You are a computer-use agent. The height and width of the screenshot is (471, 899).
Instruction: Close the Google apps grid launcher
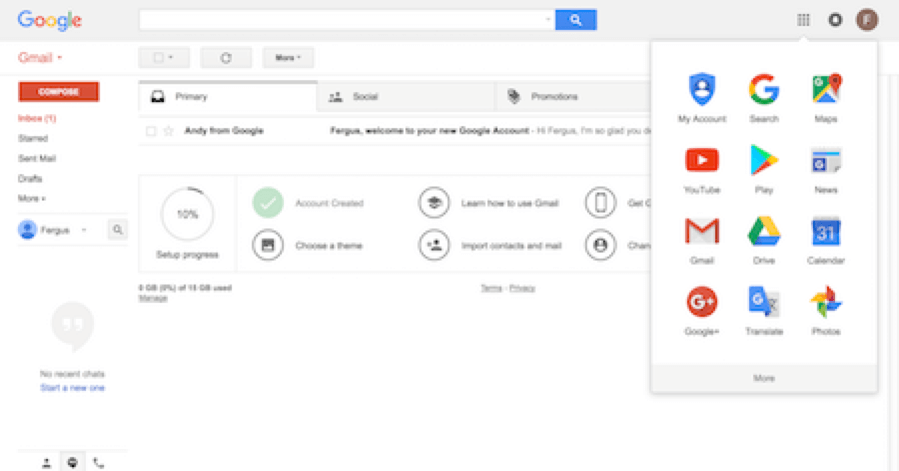[803, 20]
